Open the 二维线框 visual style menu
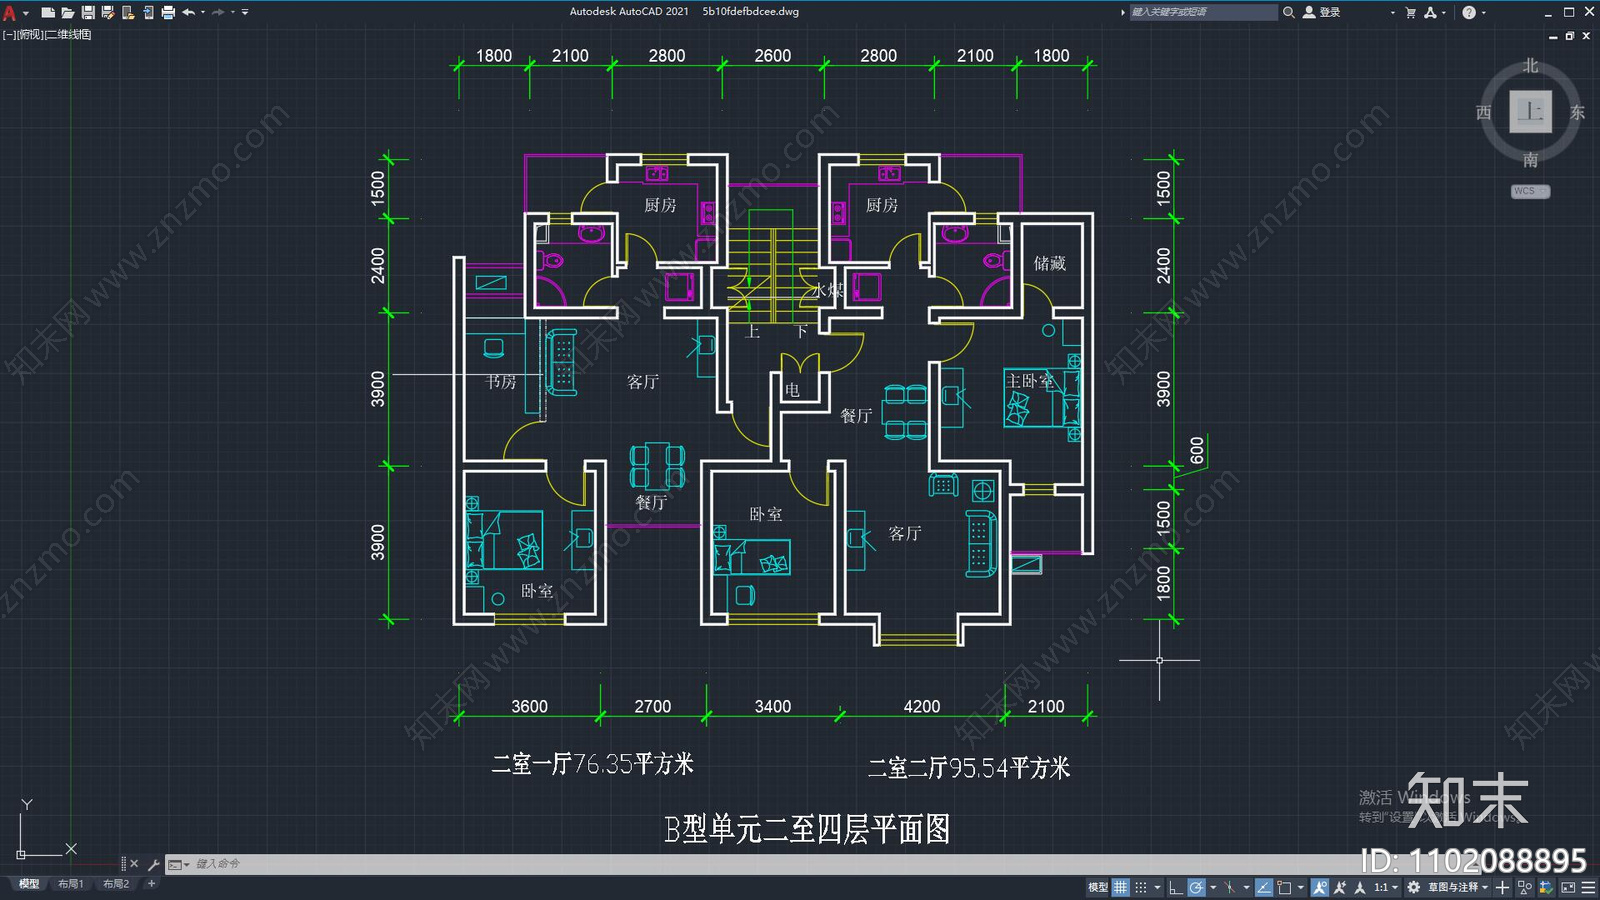This screenshot has height=900, width=1600. click(x=68, y=35)
